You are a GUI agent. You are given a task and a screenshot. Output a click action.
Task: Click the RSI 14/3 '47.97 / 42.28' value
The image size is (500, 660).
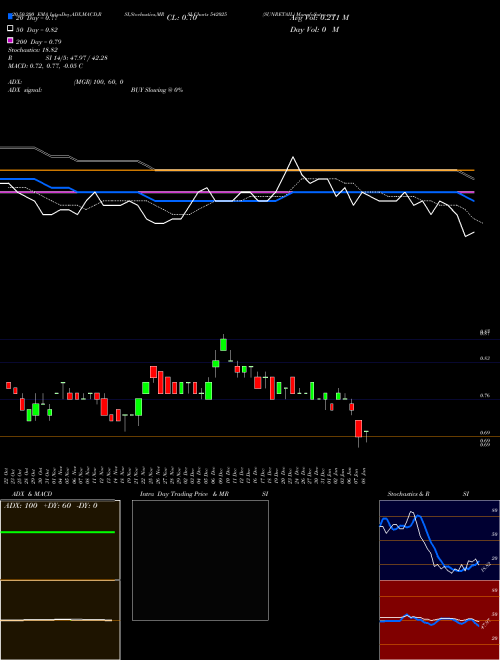(x=89, y=58)
